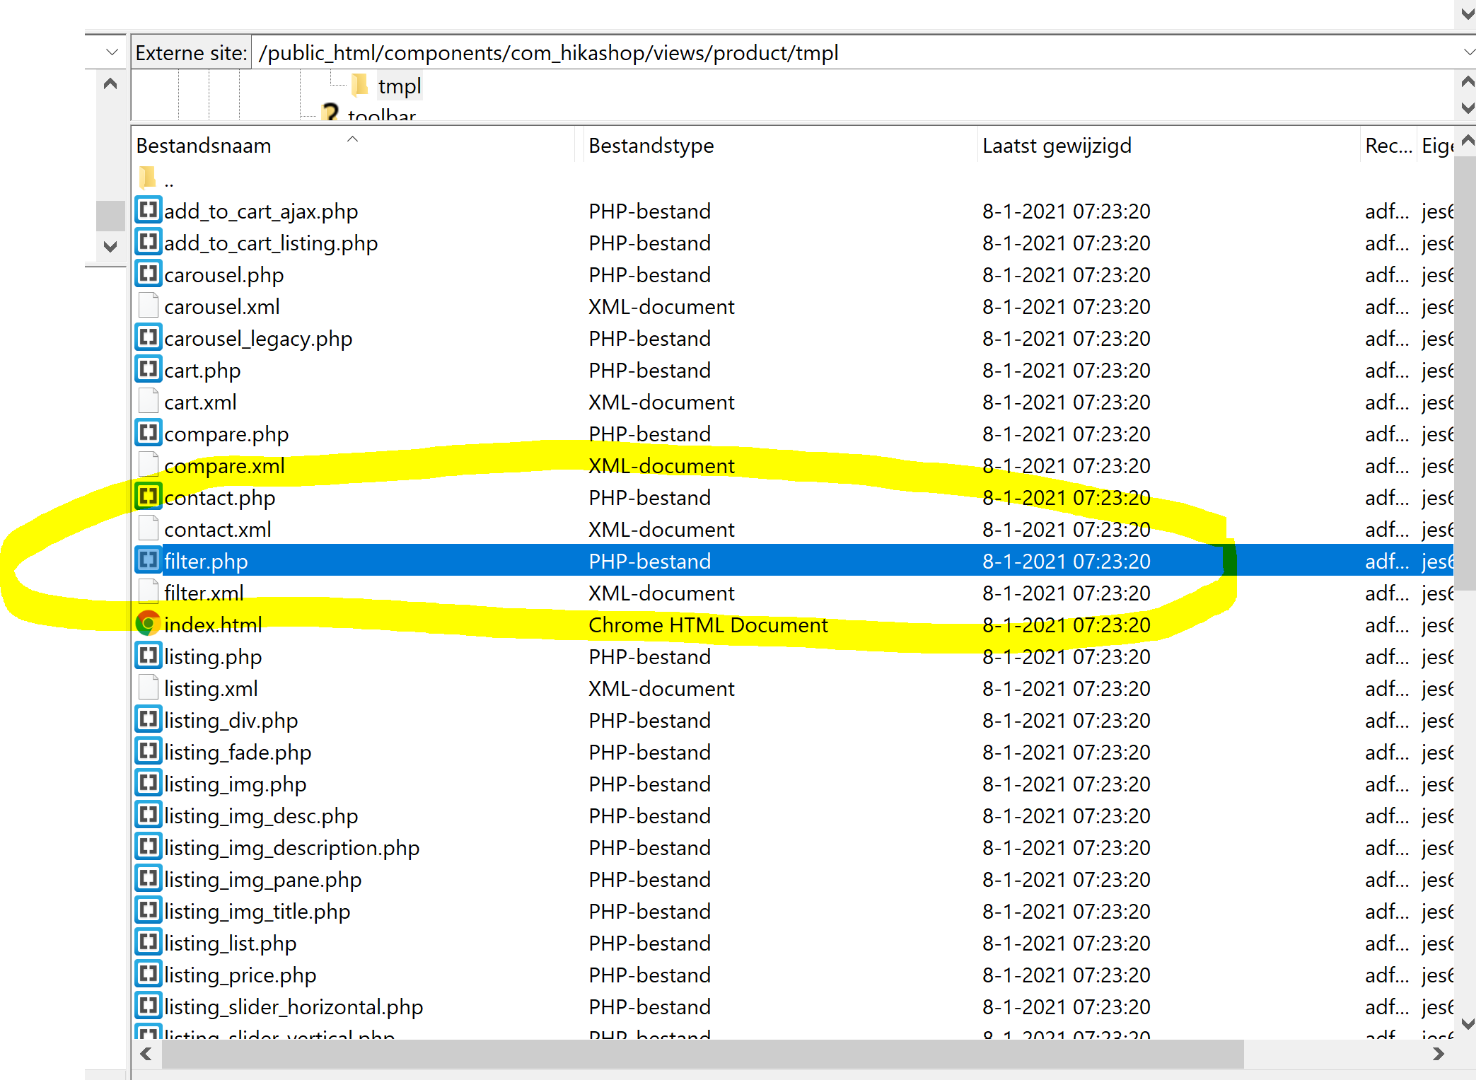The height and width of the screenshot is (1080, 1476).
Task: Click the file icon next to add_to_cart_ajax.php
Action: click(x=148, y=210)
